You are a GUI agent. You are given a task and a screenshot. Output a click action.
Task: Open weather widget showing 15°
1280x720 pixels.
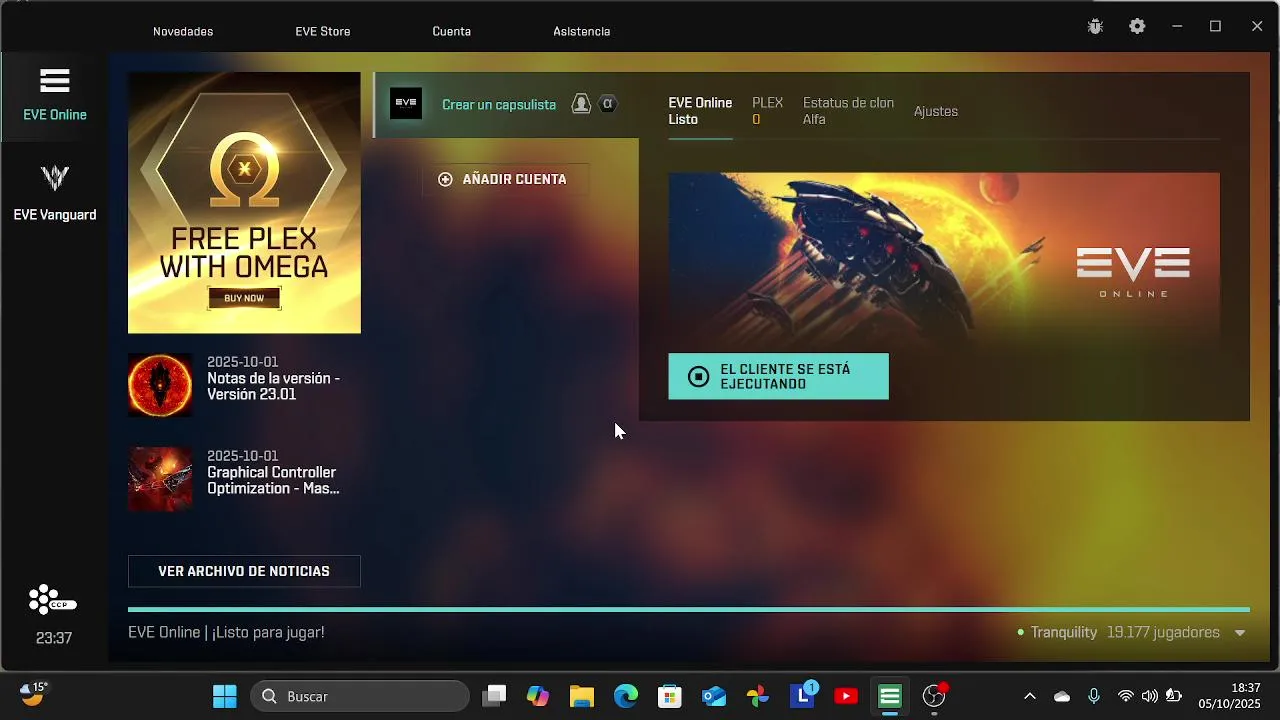click(34, 693)
